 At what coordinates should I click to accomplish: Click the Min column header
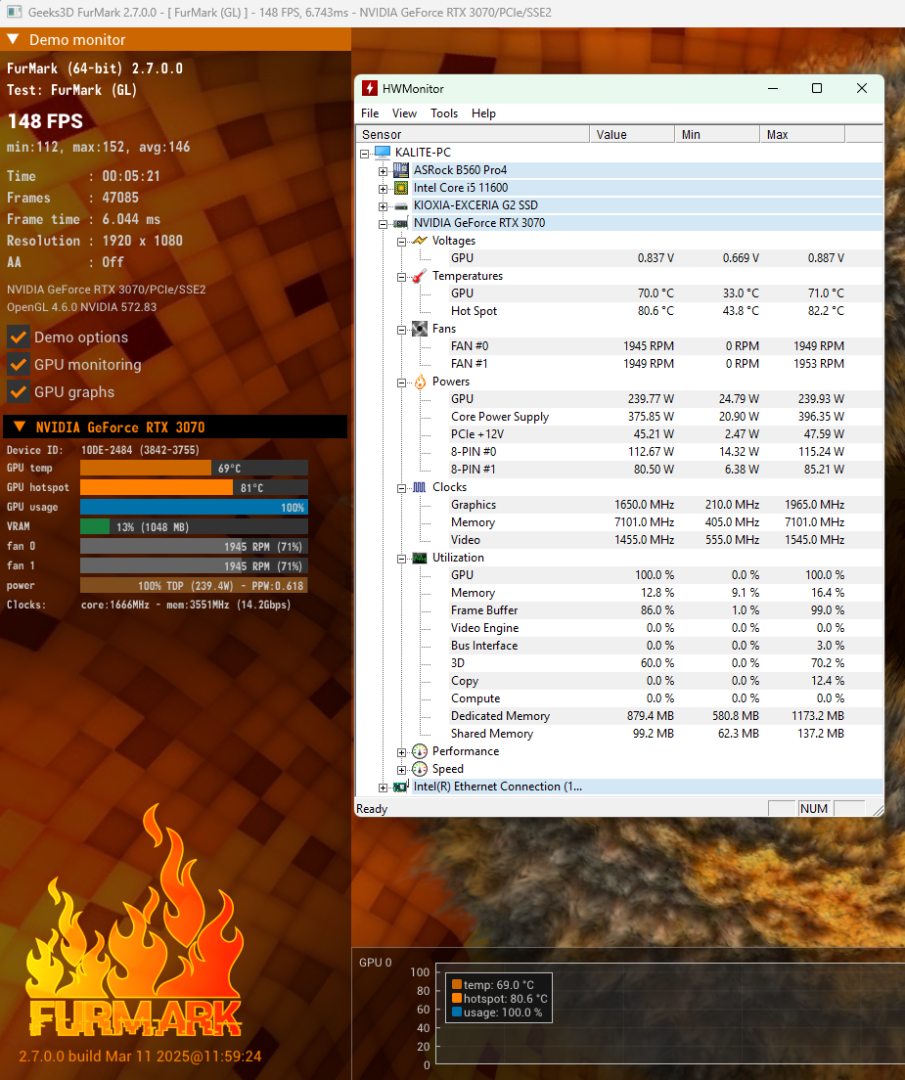pyautogui.click(x=717, y=134)
